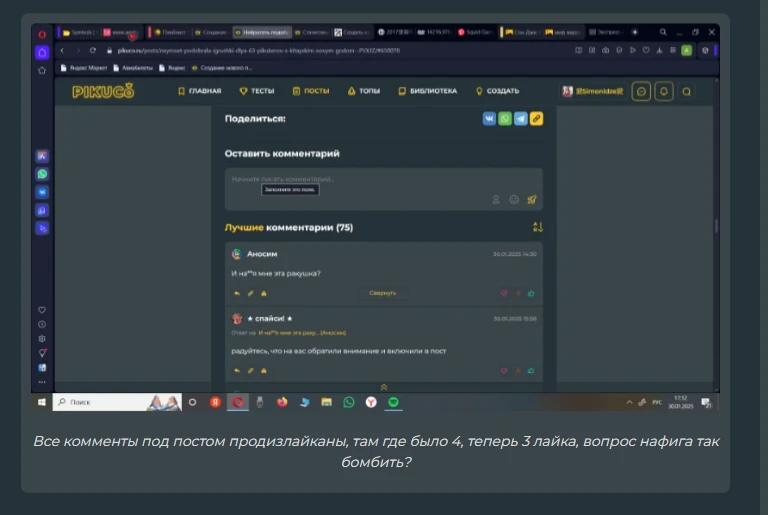Open the Создание нового bookmark
Image resolution: width=768 pixels, height=515 pixels.
click(x=222, y=68)
